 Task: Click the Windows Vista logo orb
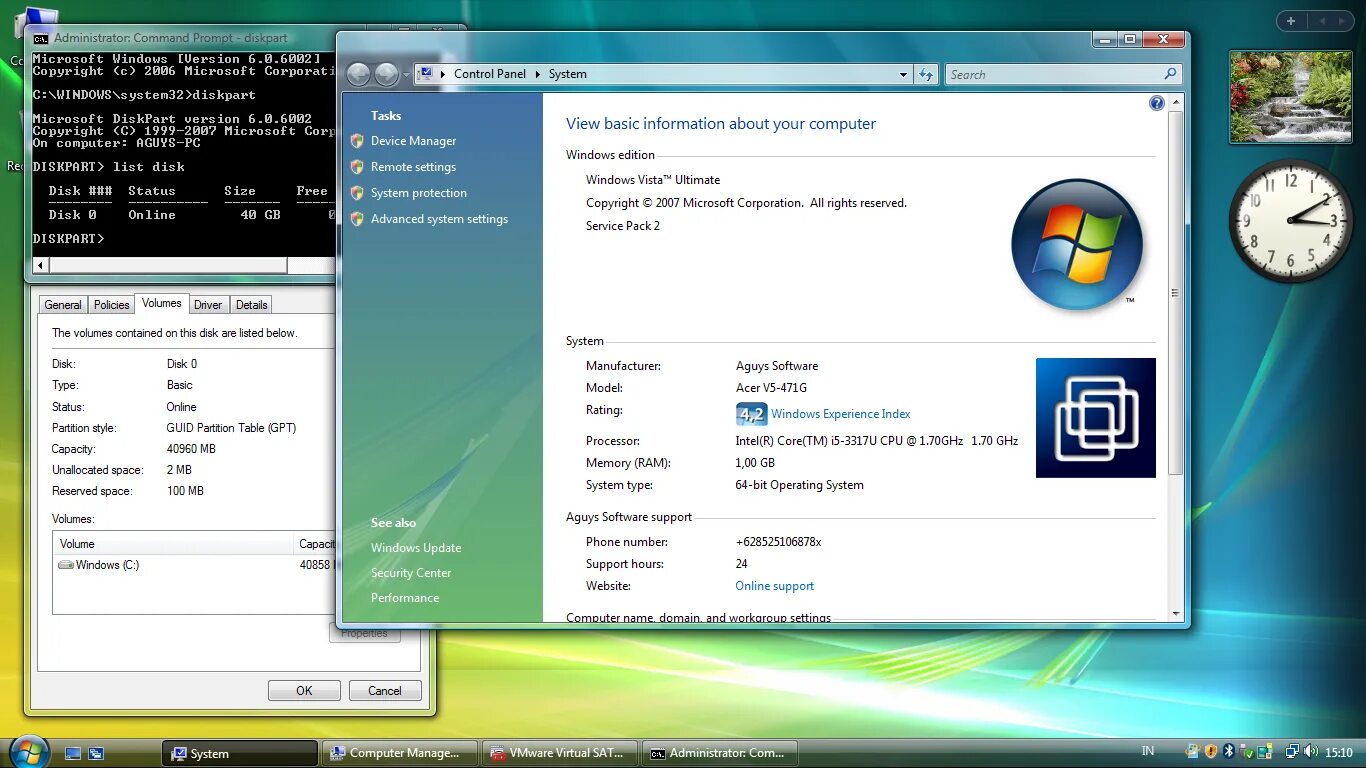point(1077,244)
